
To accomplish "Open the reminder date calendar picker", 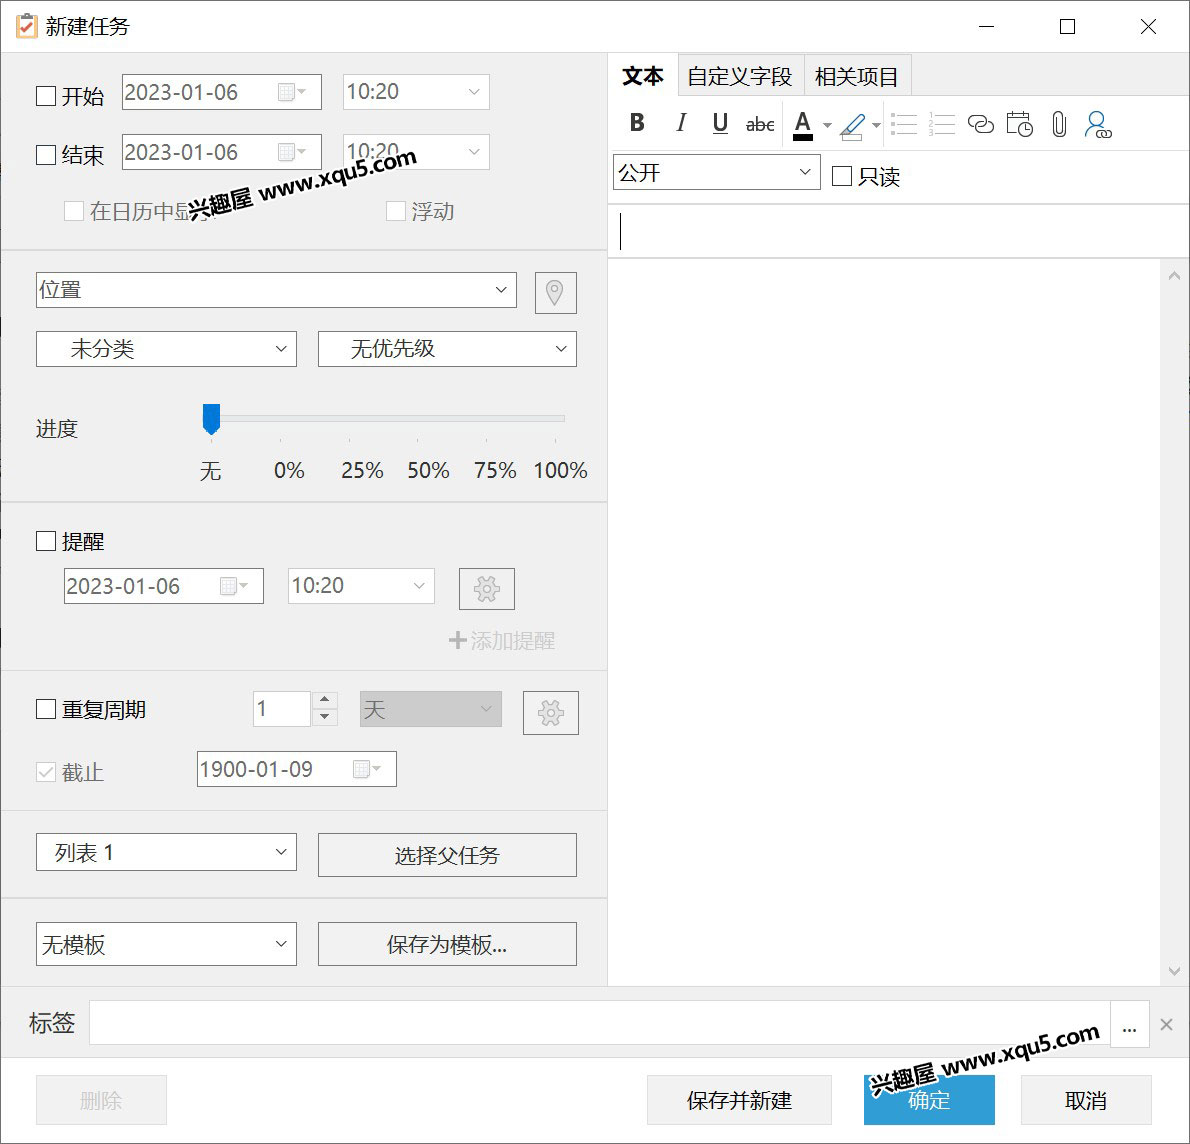I will pos(234,586).
